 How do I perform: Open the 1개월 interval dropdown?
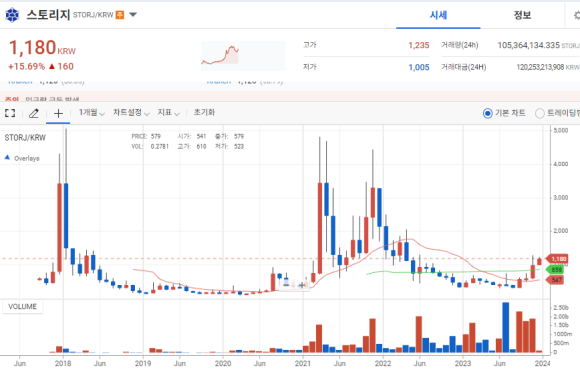92,112
